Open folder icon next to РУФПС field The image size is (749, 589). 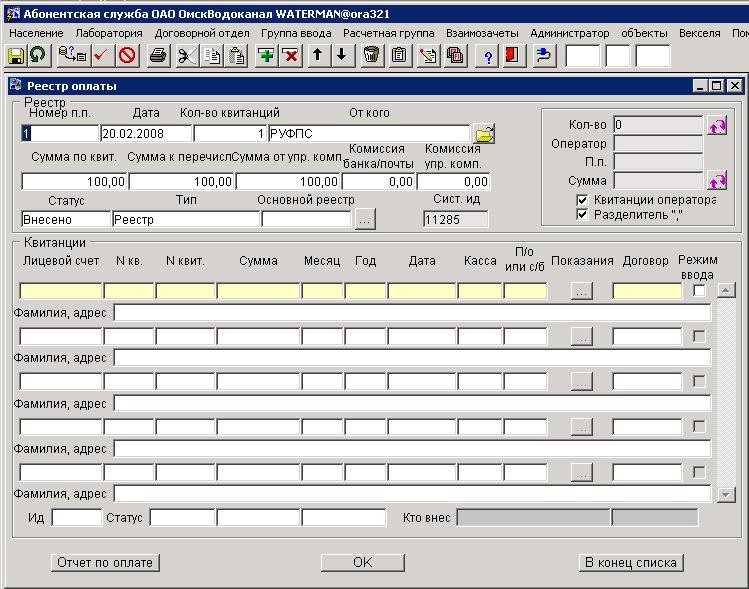[484, 134]
